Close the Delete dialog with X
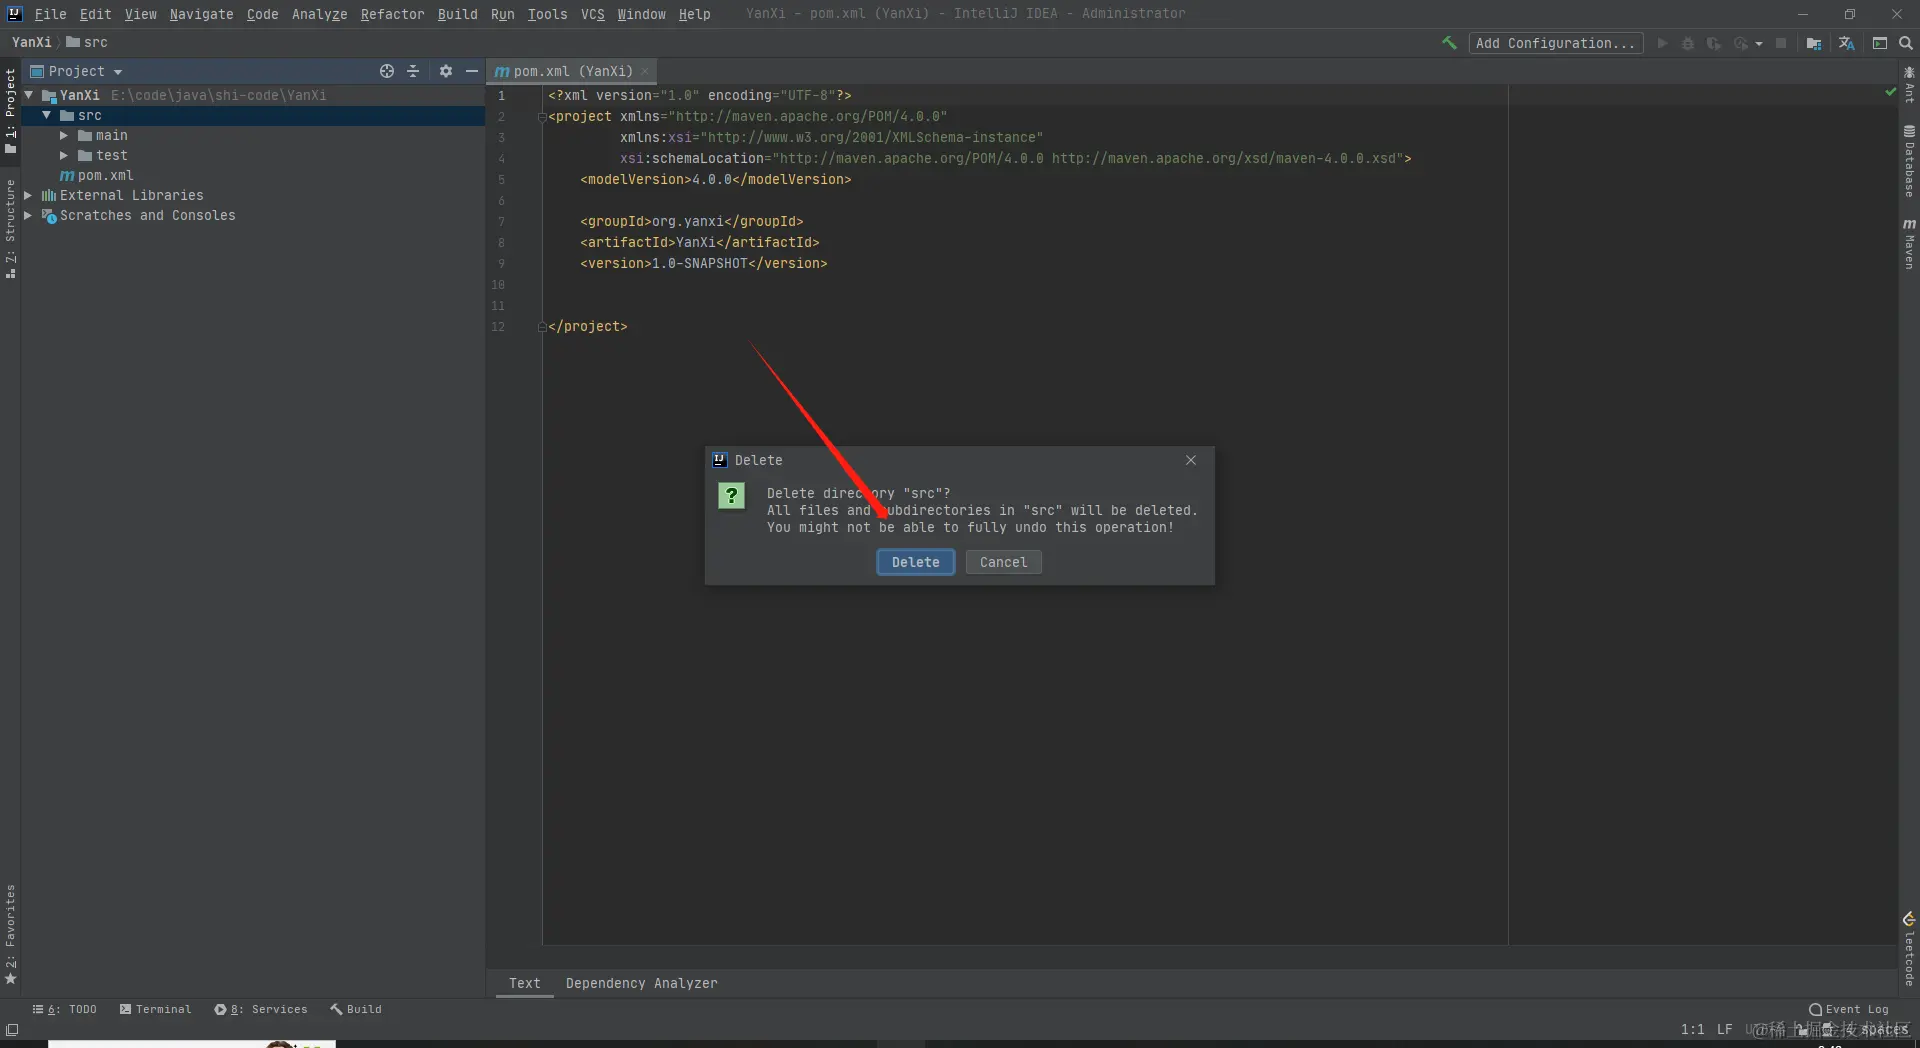Viewport: 1920px width, 1048px height. click(x=1191, y=460)
